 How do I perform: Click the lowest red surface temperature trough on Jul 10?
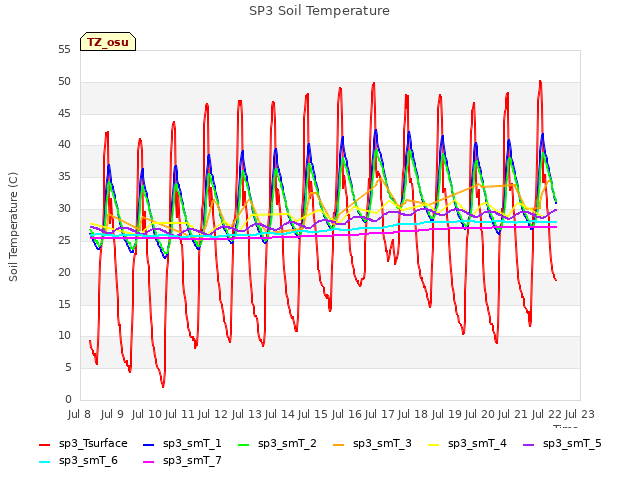coord(163,386)
